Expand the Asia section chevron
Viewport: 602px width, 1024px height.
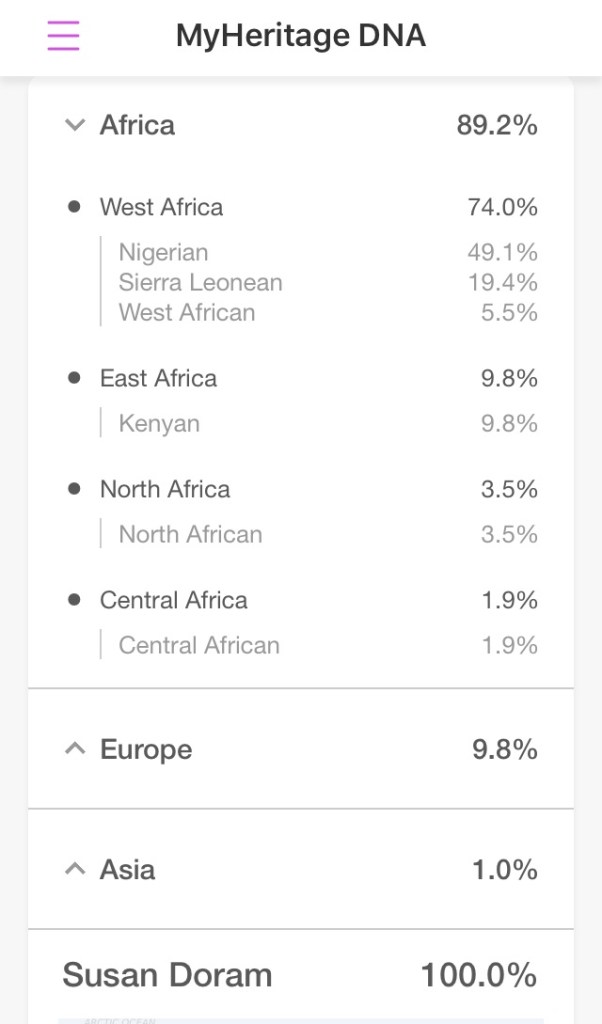[x=74, y=869]
